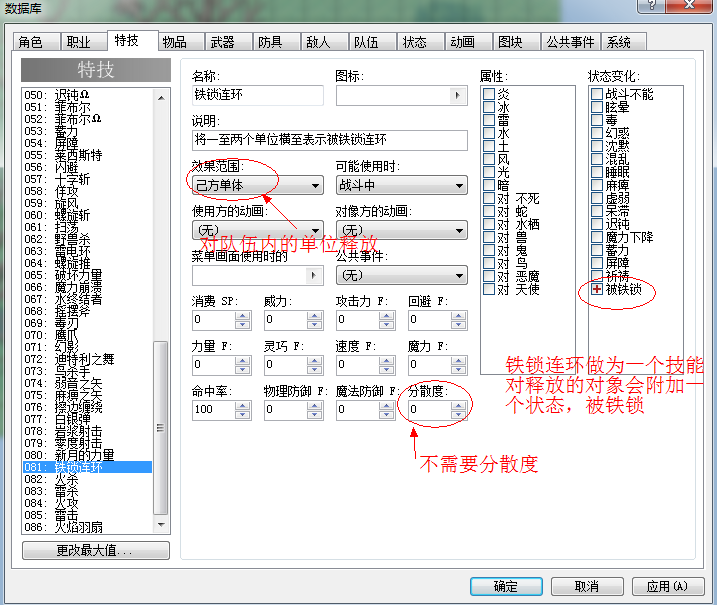Click the skill list scroll-down arrow
Viewport: 717px width, 605px height.
click(x=161, y=525)
